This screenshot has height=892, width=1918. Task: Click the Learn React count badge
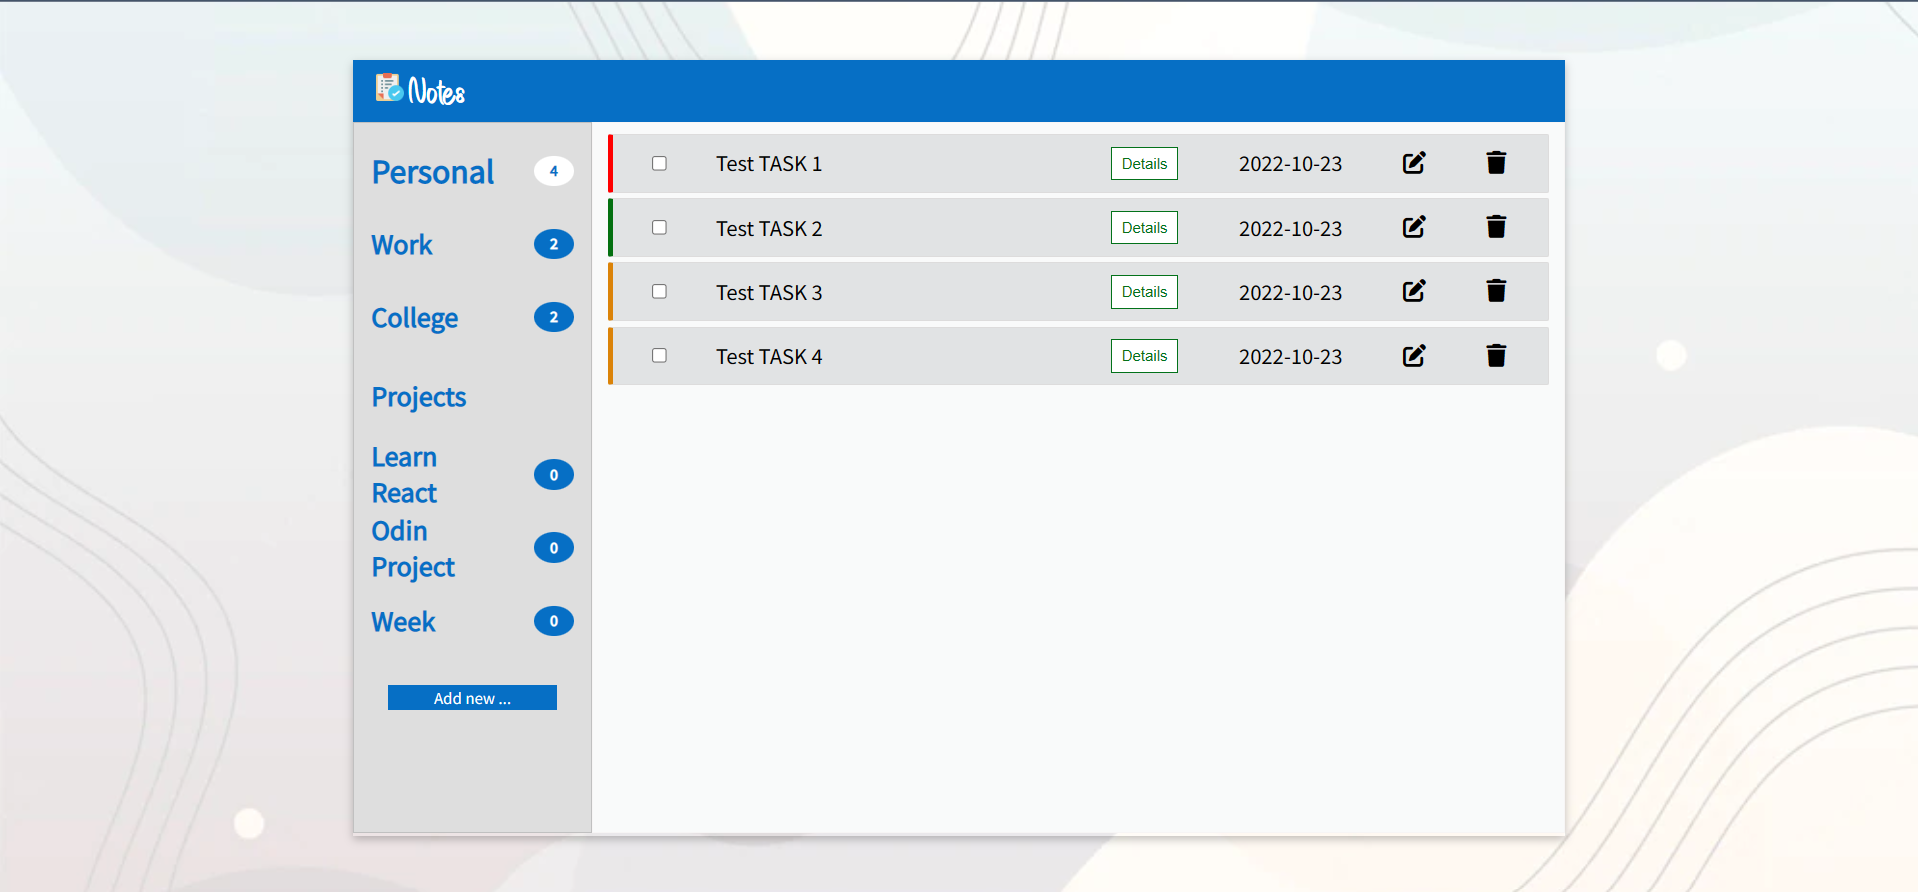[554, 475]
